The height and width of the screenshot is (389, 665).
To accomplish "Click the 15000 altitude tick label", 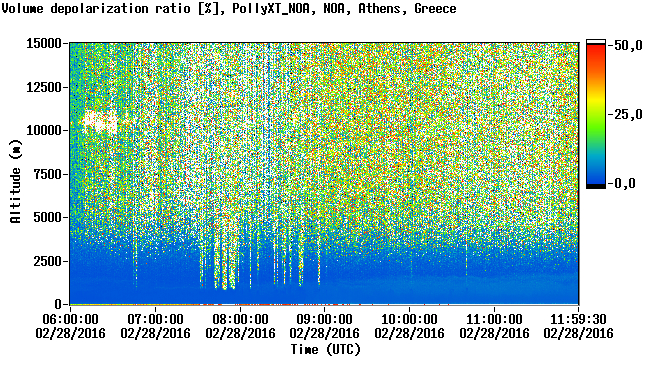I will click(44, 43).
